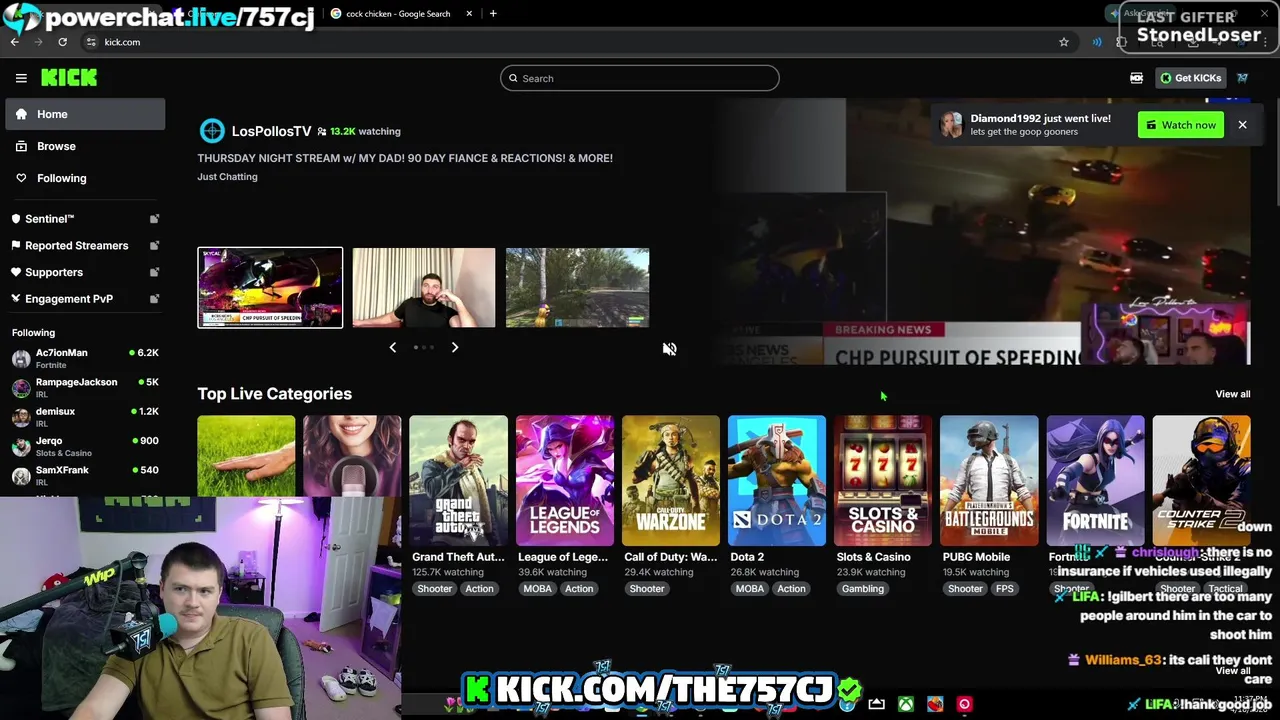The image size is (1280, 720).
Task: Click the Get KICKs button
Action: (x=1190, y=78)
